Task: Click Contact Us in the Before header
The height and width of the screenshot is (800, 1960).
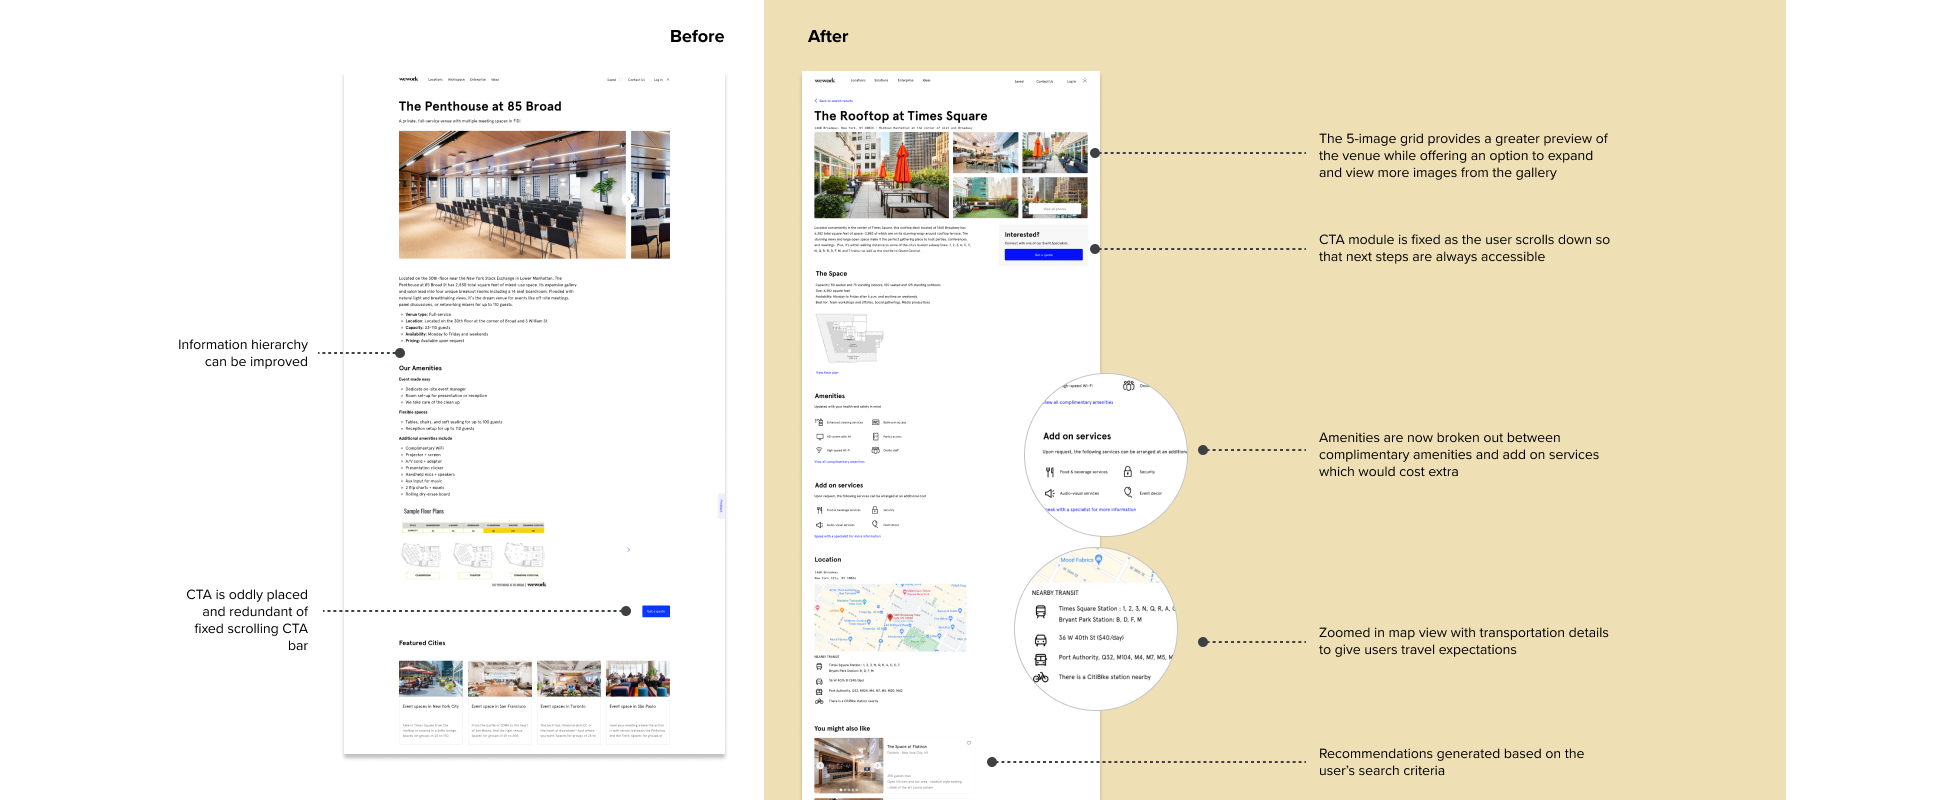Action: (636, 79)
